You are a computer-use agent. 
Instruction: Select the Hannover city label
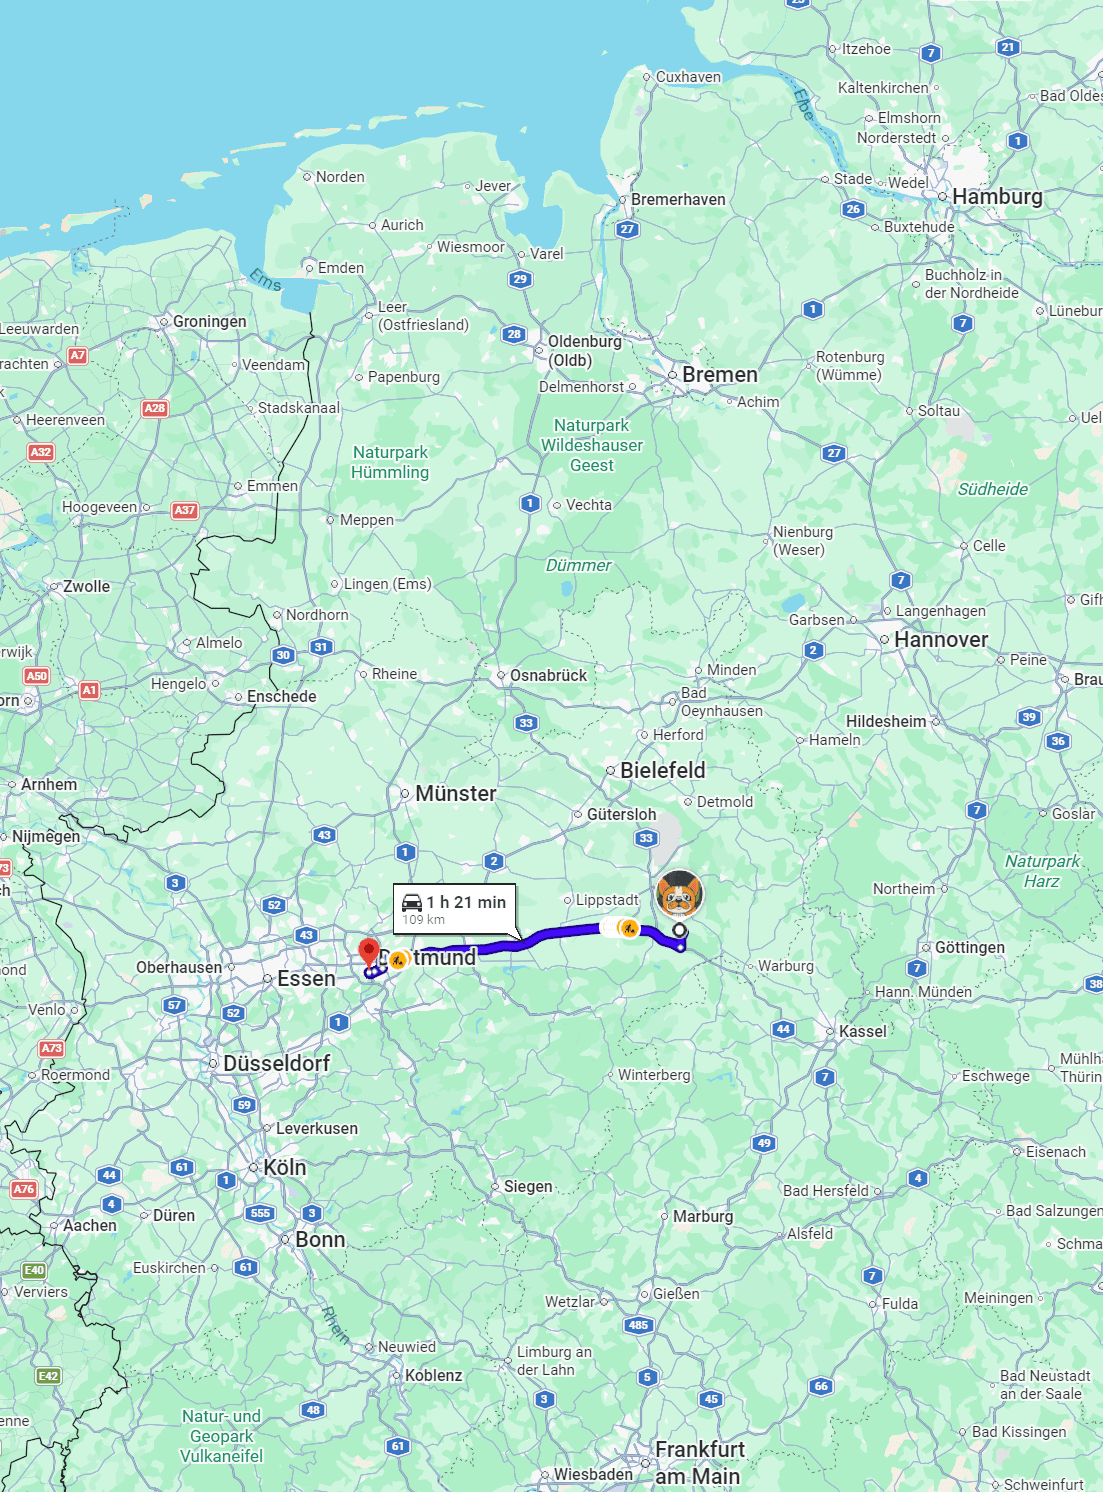point(941,639)
